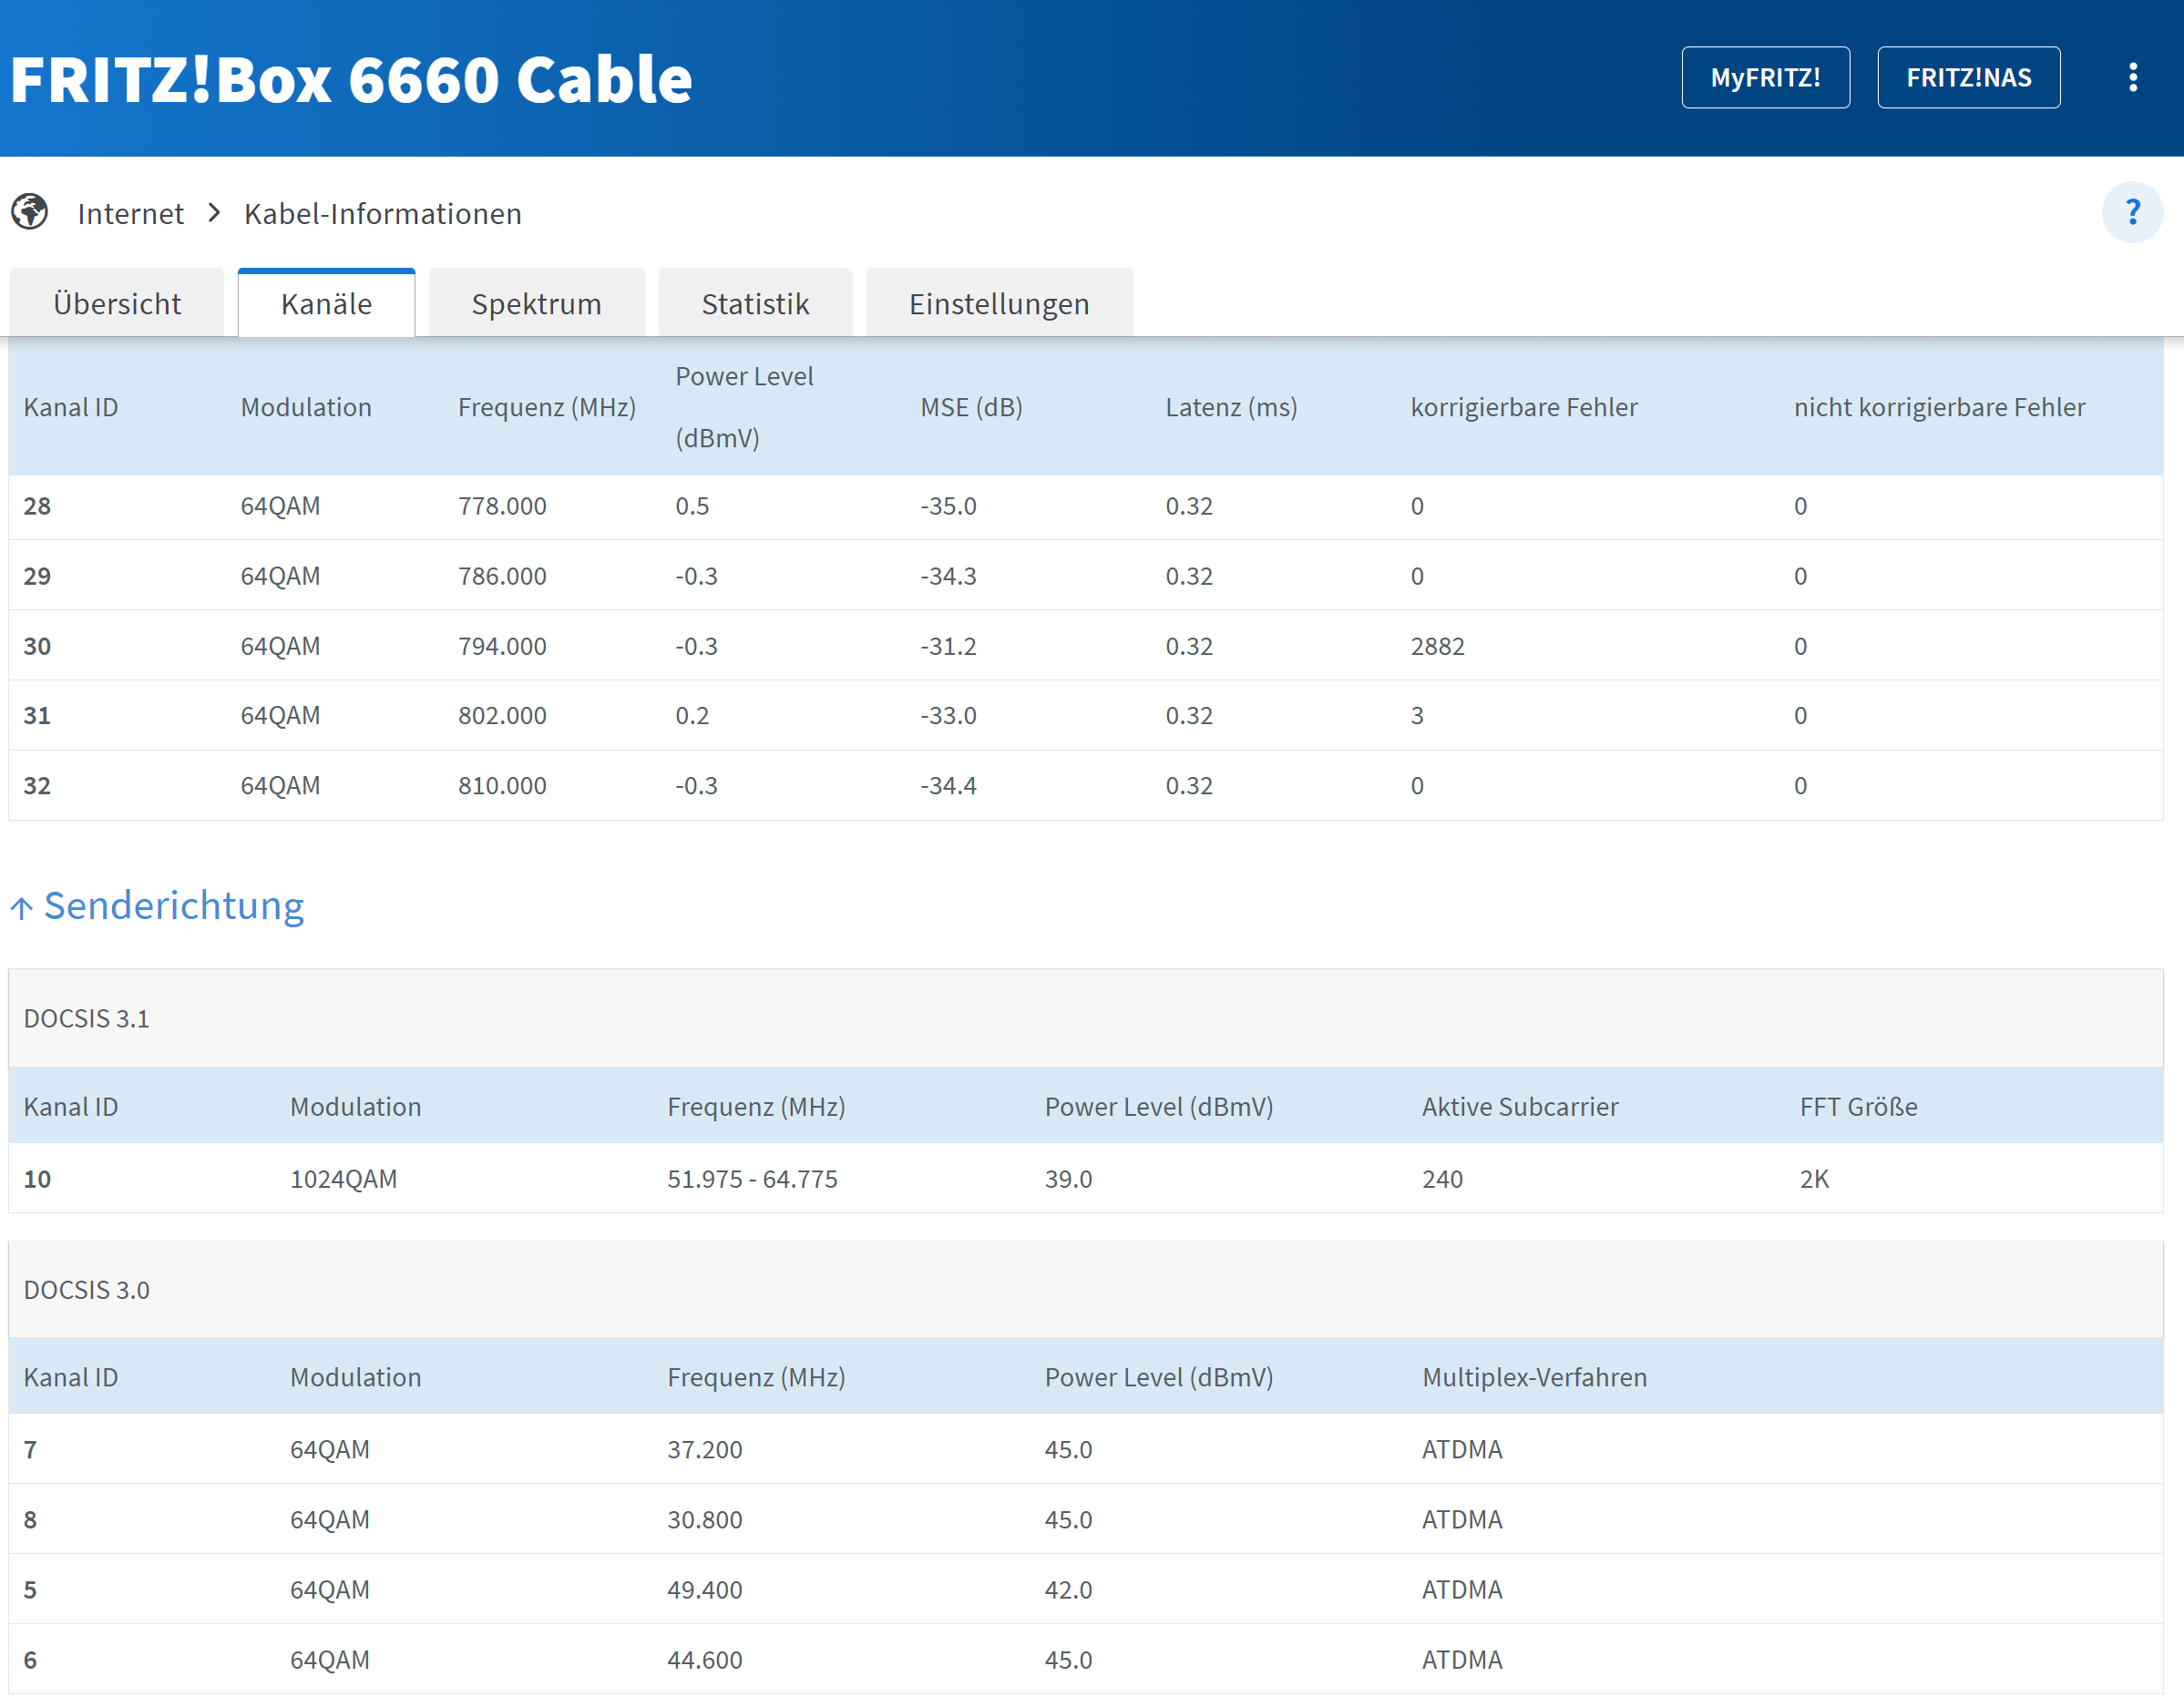
Task: Open the three-dot overflow menu
Action: click(2132, 77)
